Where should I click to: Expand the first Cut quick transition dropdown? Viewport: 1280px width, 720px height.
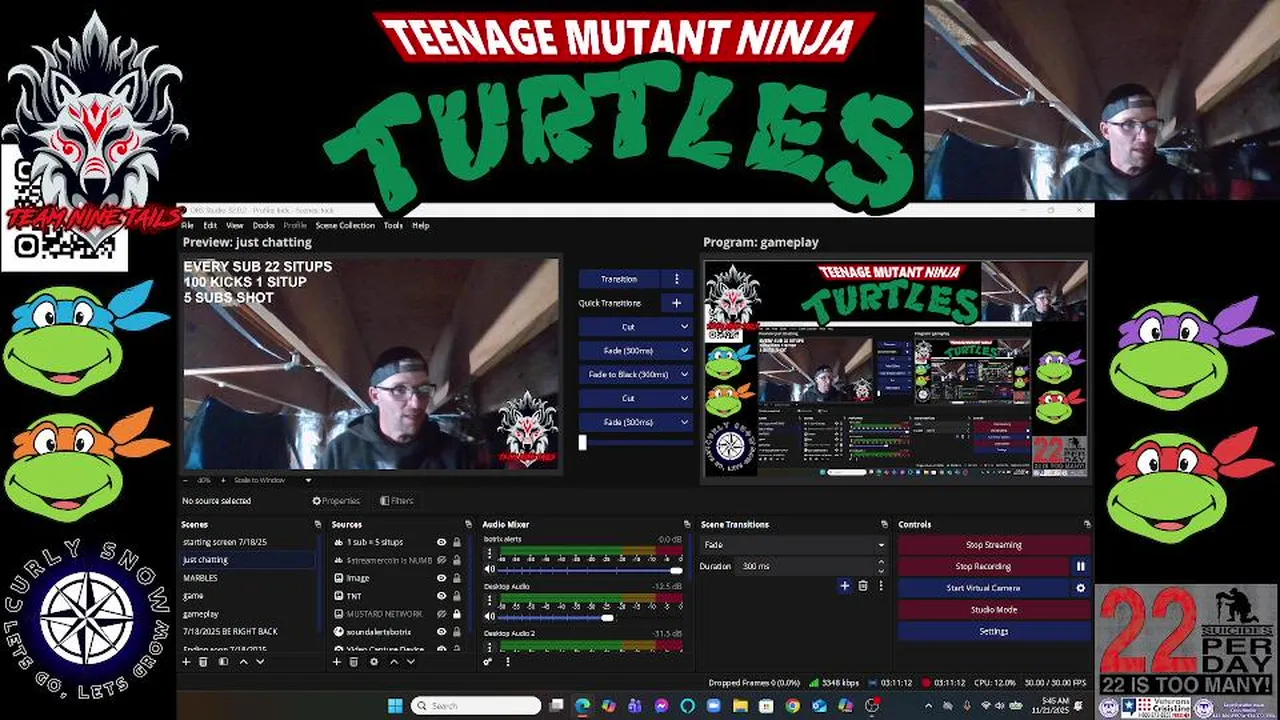pos(684,327)
